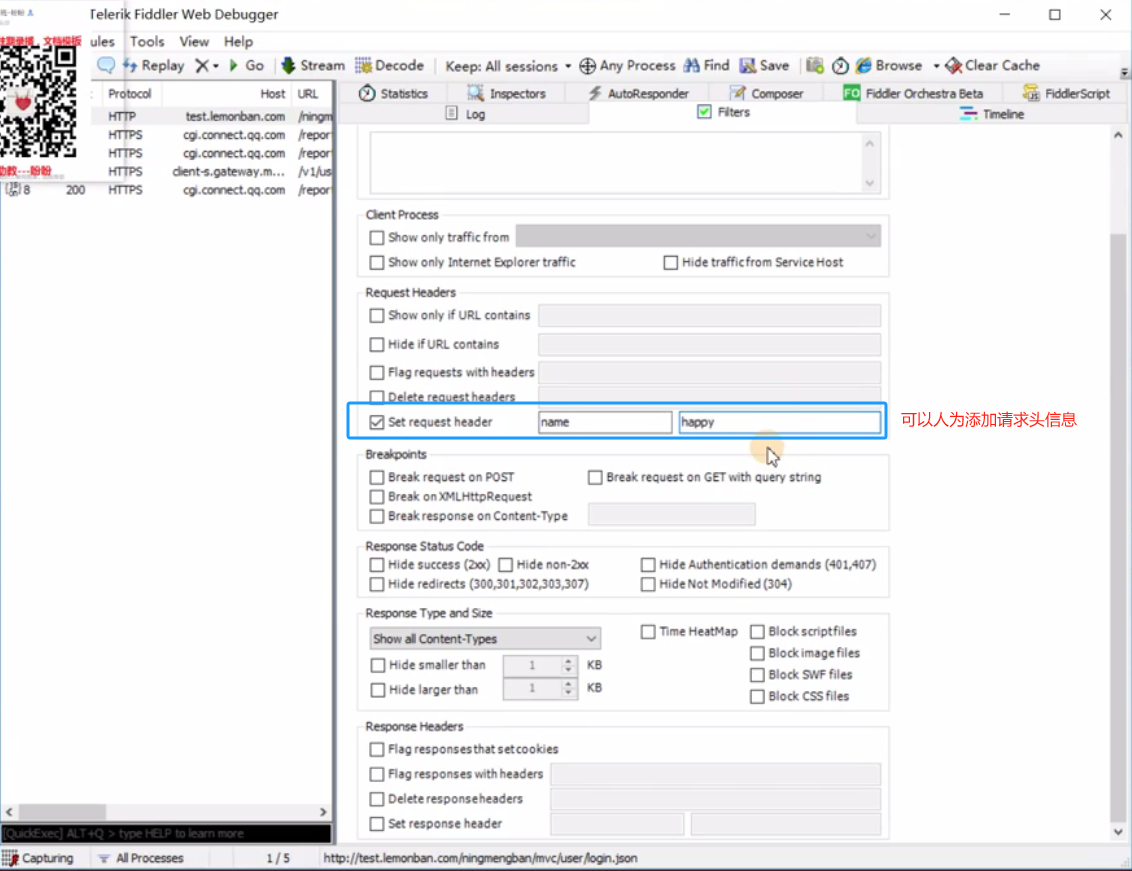Viewport: 1132px width, 871px height.
Task: Click the Find binoculars icon
Action: [x=692, y=66]
